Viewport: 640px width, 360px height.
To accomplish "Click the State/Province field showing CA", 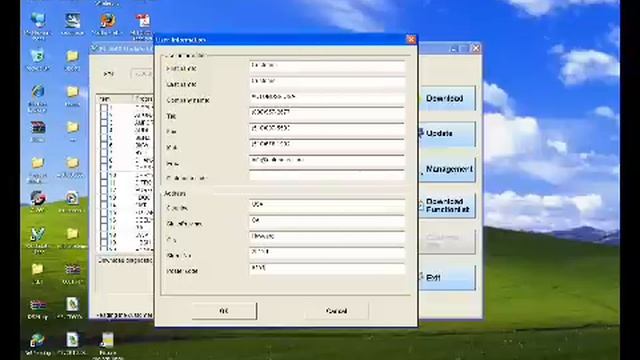I will pyautogui.click(x=327, y=222).
